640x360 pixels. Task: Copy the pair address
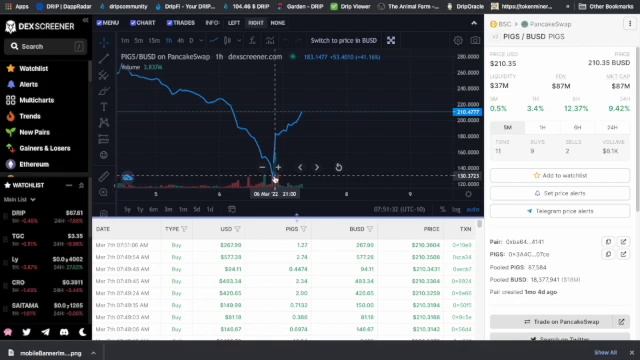[x=608, y=242]
